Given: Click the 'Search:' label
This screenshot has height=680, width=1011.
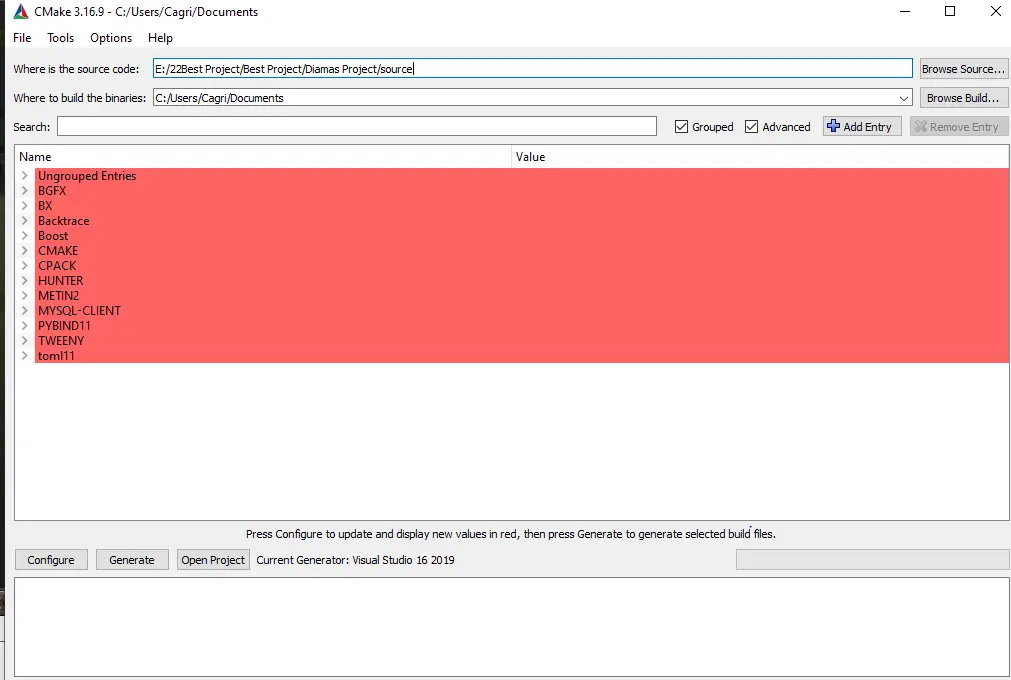Looking at the screenshot, I should coord(32,127).
